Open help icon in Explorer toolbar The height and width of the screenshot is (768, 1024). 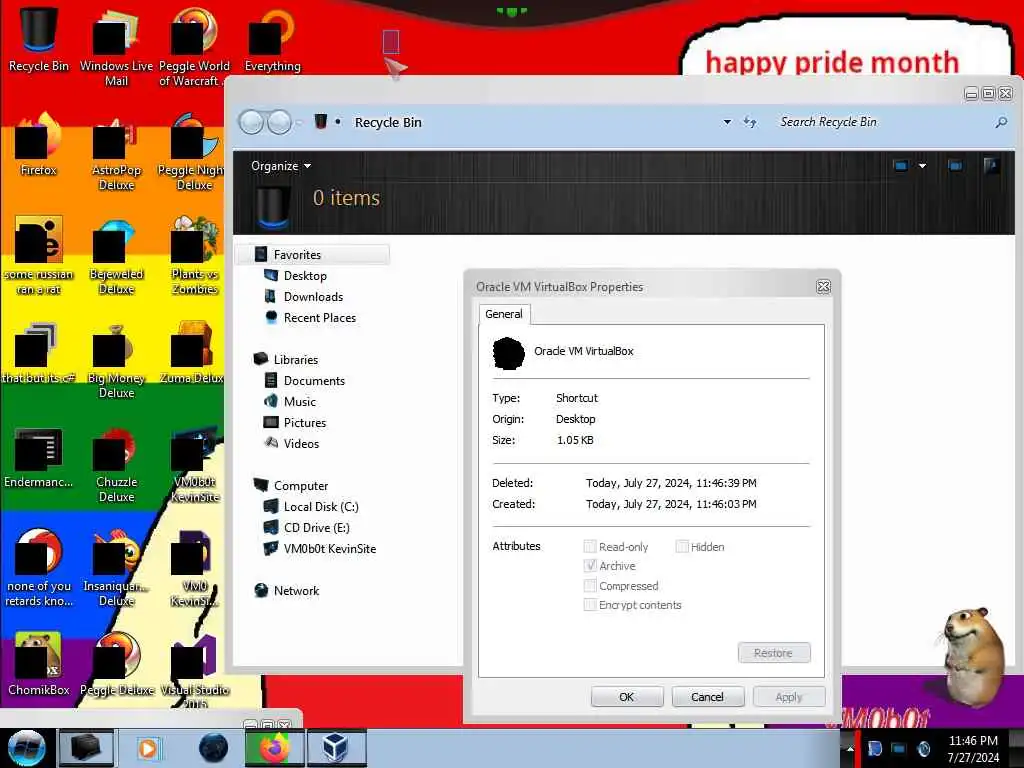pyautogui.click(x=991, y=166)
